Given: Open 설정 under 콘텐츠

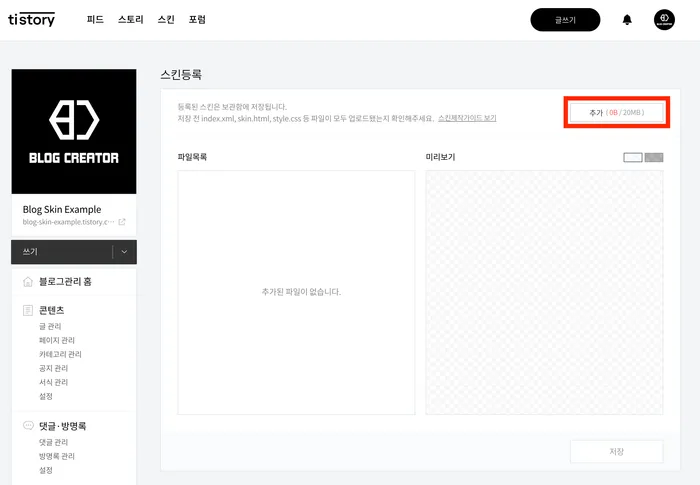Looking at the screenshot, I should click(46, 396).
